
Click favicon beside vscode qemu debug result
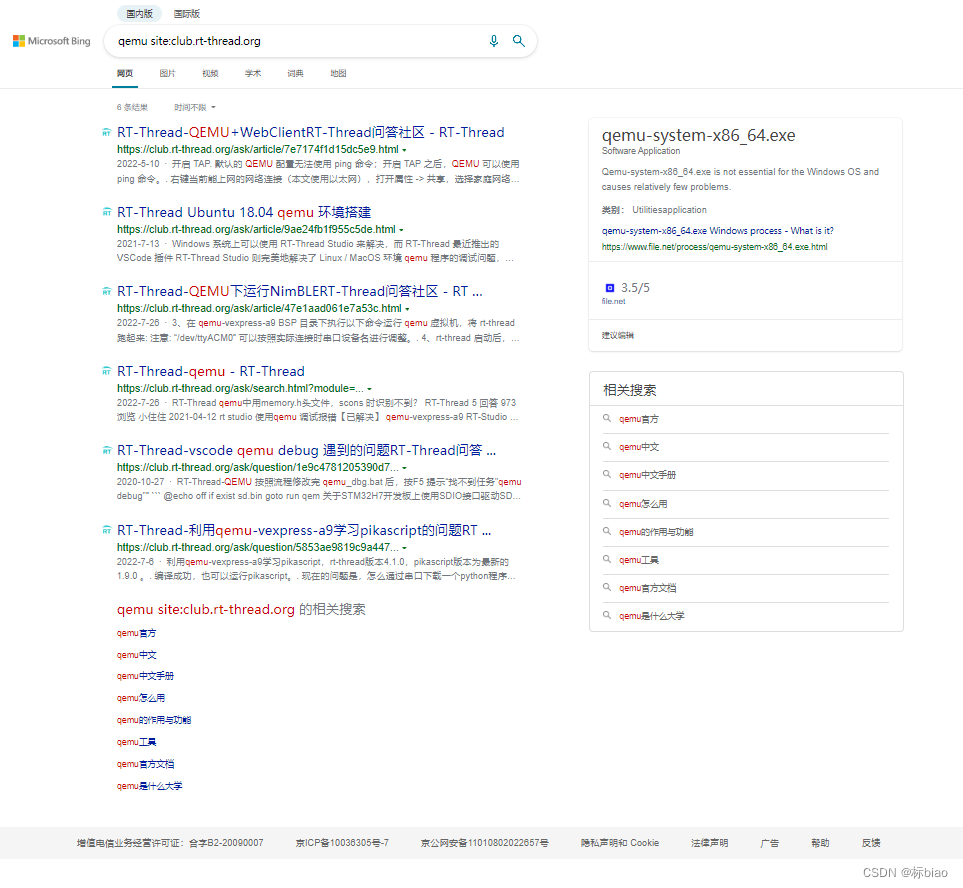[x=107, y=451]
